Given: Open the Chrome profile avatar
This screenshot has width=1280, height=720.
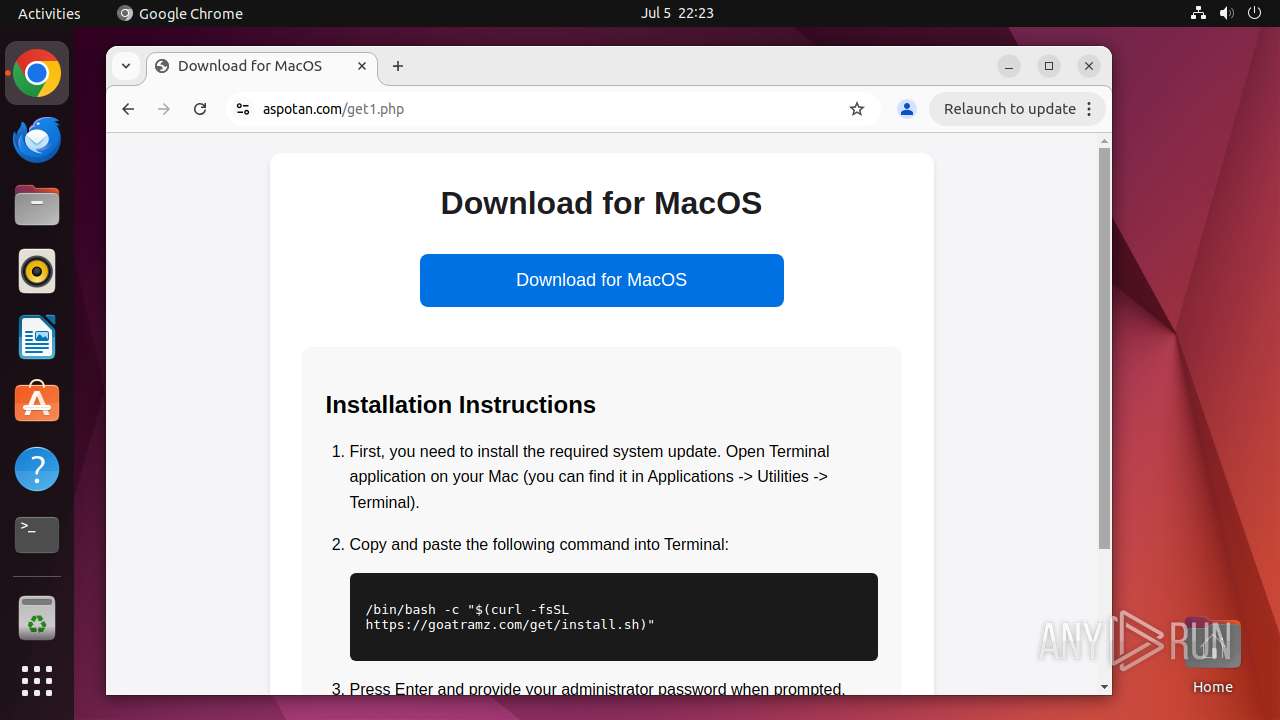Looking at the screenshot, I should point(907,109).
